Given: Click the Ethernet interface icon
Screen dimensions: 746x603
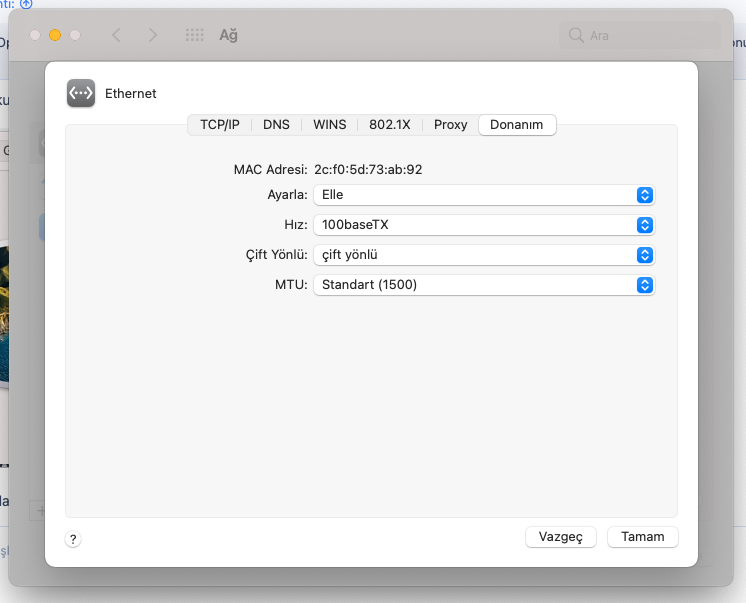Looking at the screenshot, I should point(80,93).
